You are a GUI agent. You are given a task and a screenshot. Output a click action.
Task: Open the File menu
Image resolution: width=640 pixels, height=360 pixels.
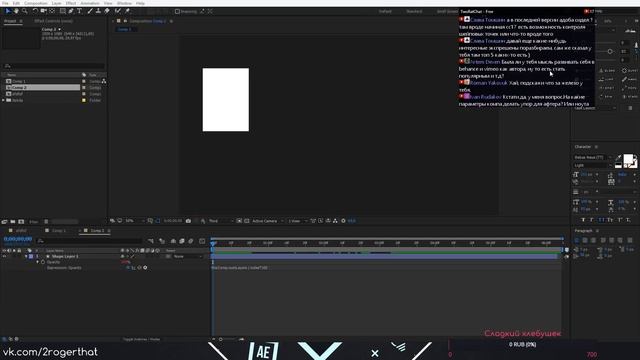5,3
